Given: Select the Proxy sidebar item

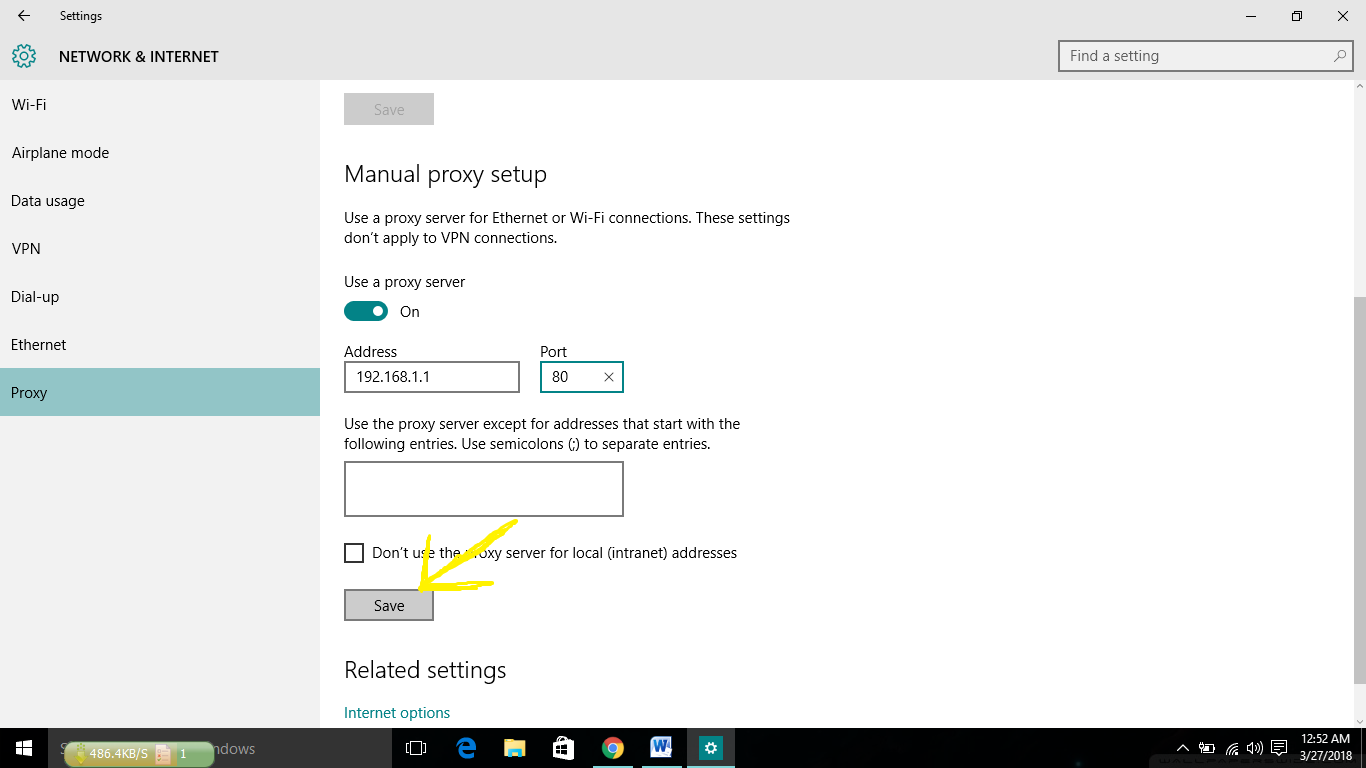Looking at the screenshot, I should pyautogui.click(x=160, y=393).
